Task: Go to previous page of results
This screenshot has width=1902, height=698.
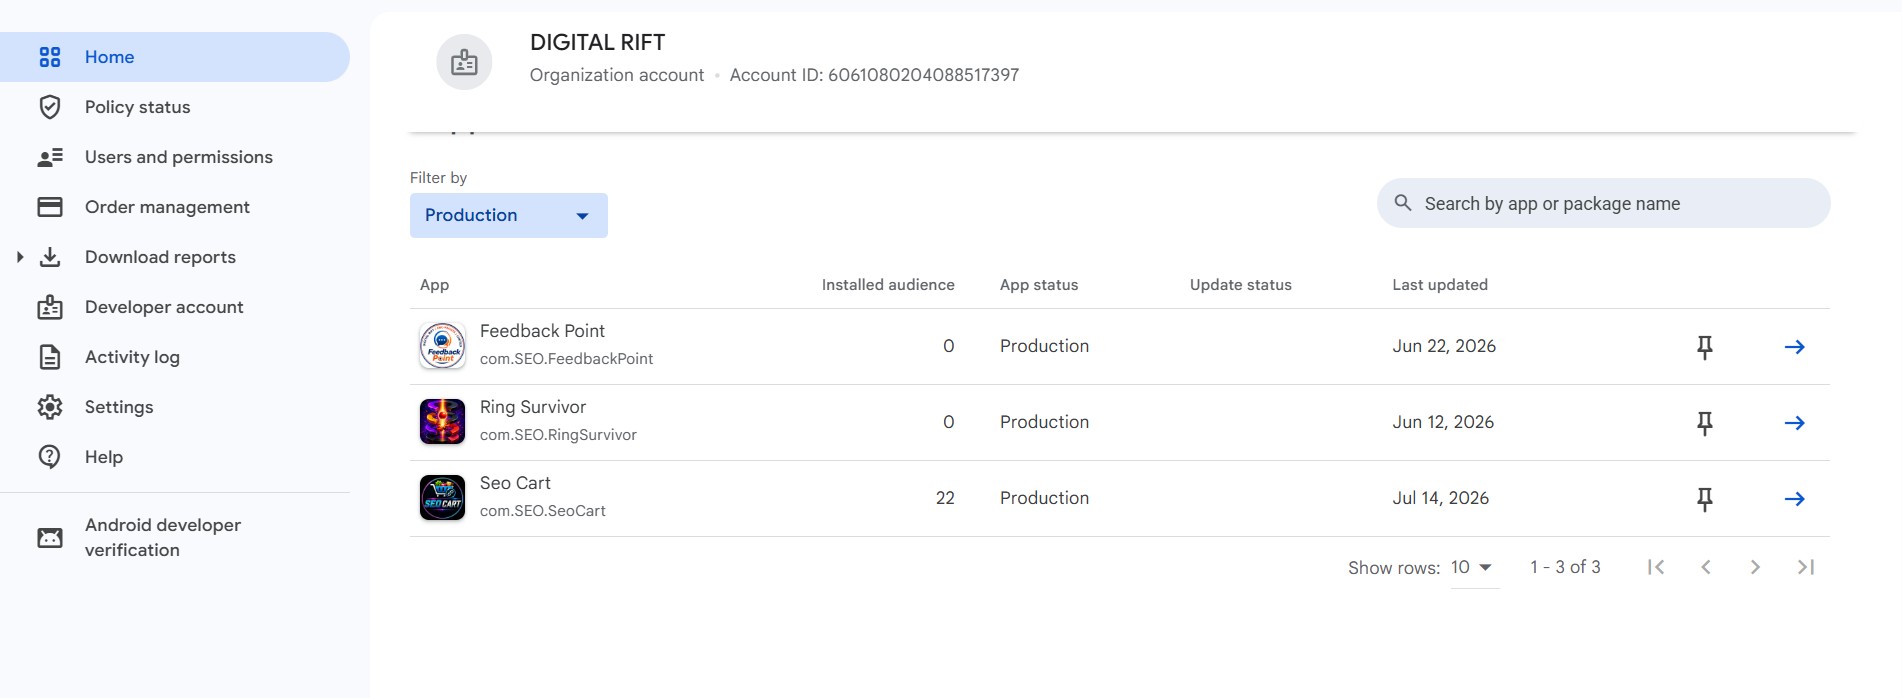Action: [x=1706, y=567]
